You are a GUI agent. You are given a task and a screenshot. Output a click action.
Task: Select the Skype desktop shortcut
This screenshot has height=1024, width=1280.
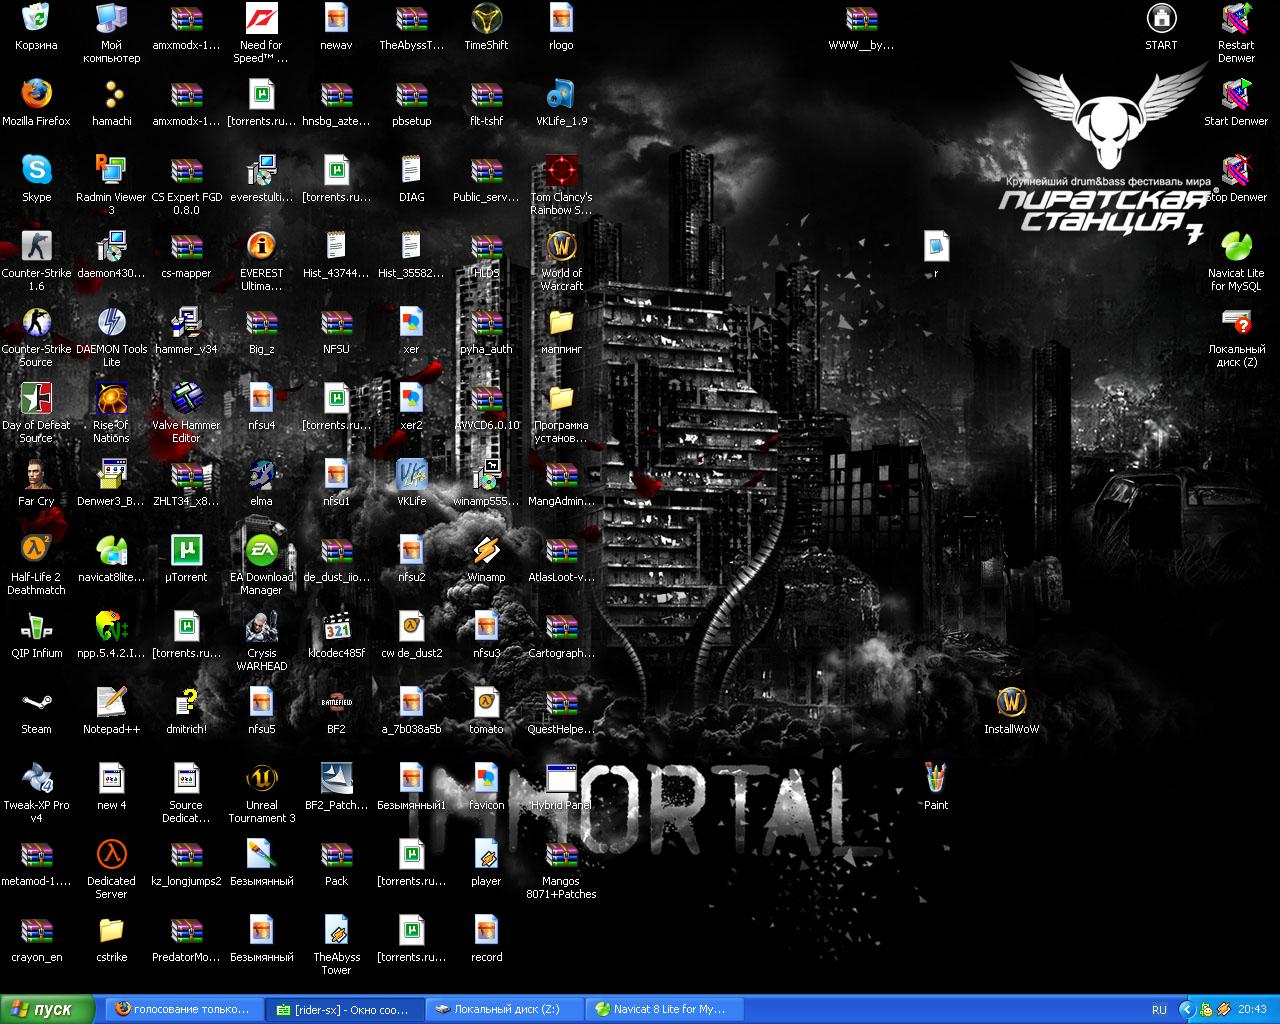(36, 171)
